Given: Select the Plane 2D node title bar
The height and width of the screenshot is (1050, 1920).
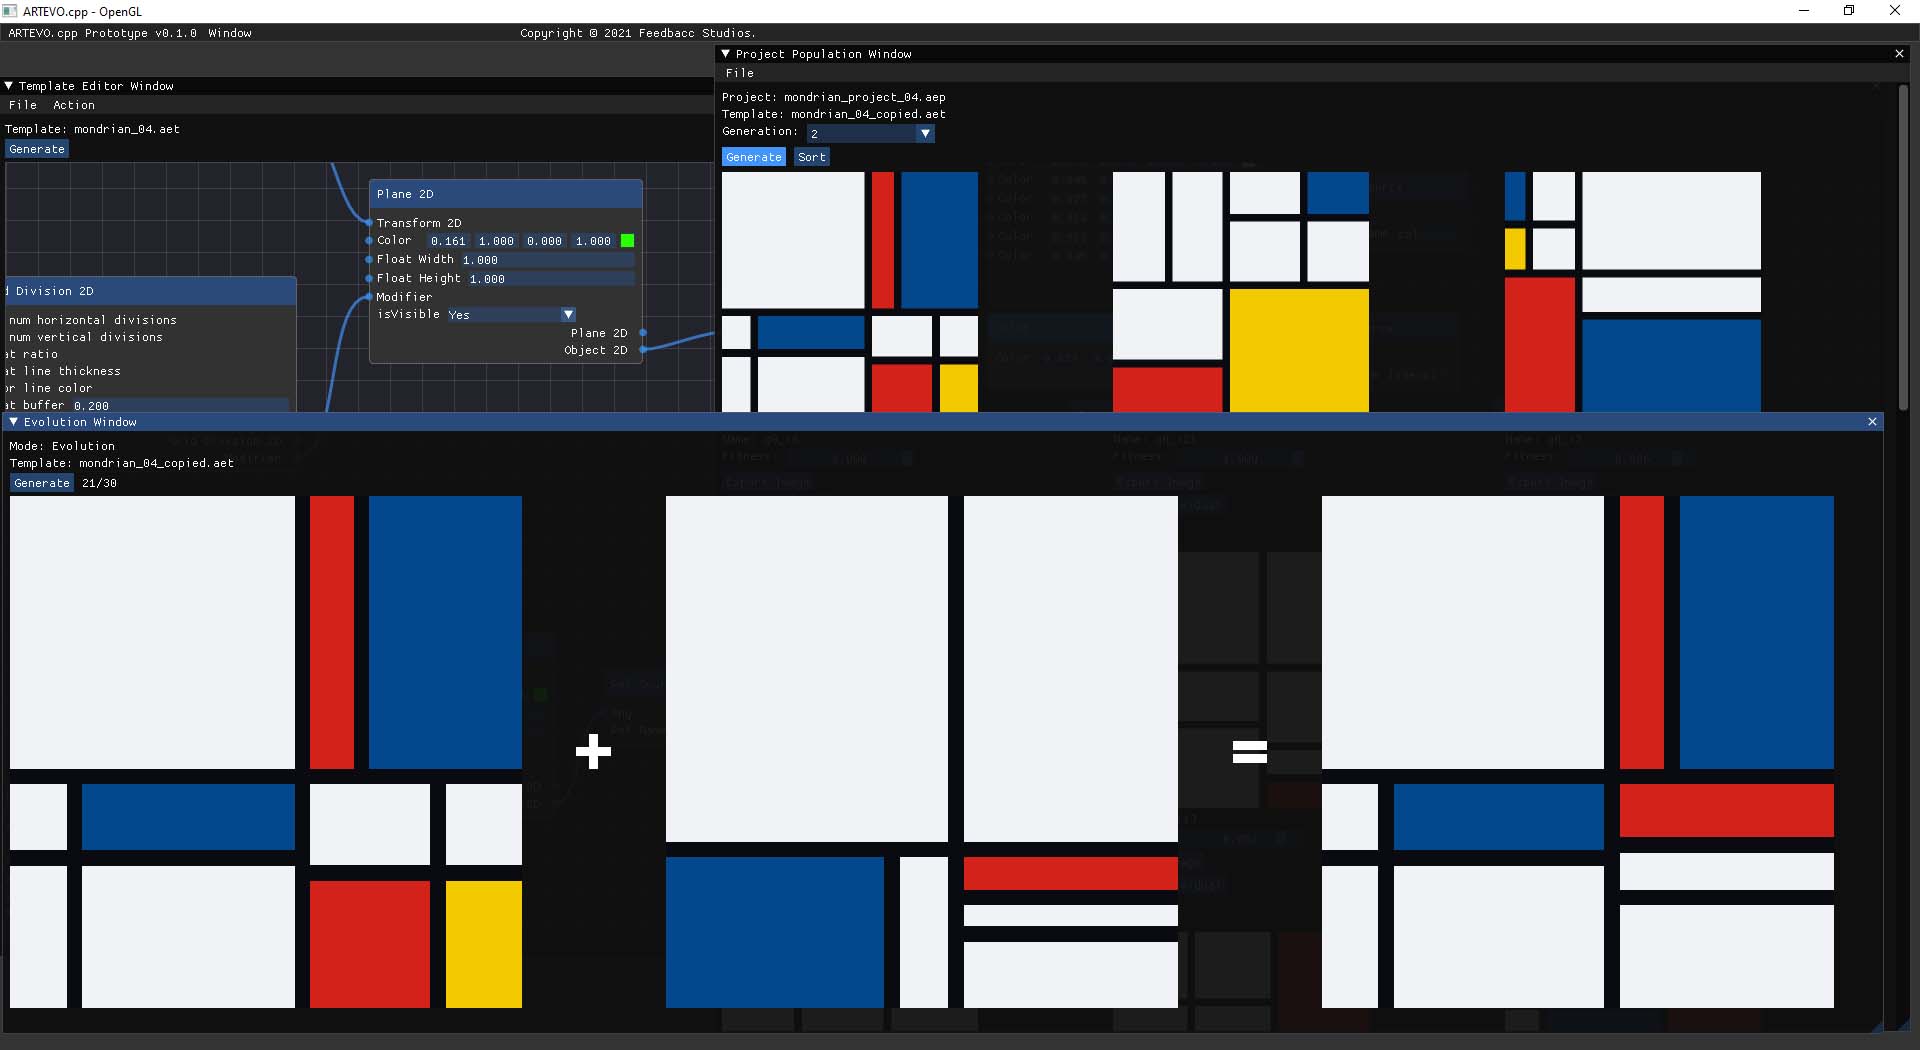Looking at the screenshot, I should click(x=506, y=194).
